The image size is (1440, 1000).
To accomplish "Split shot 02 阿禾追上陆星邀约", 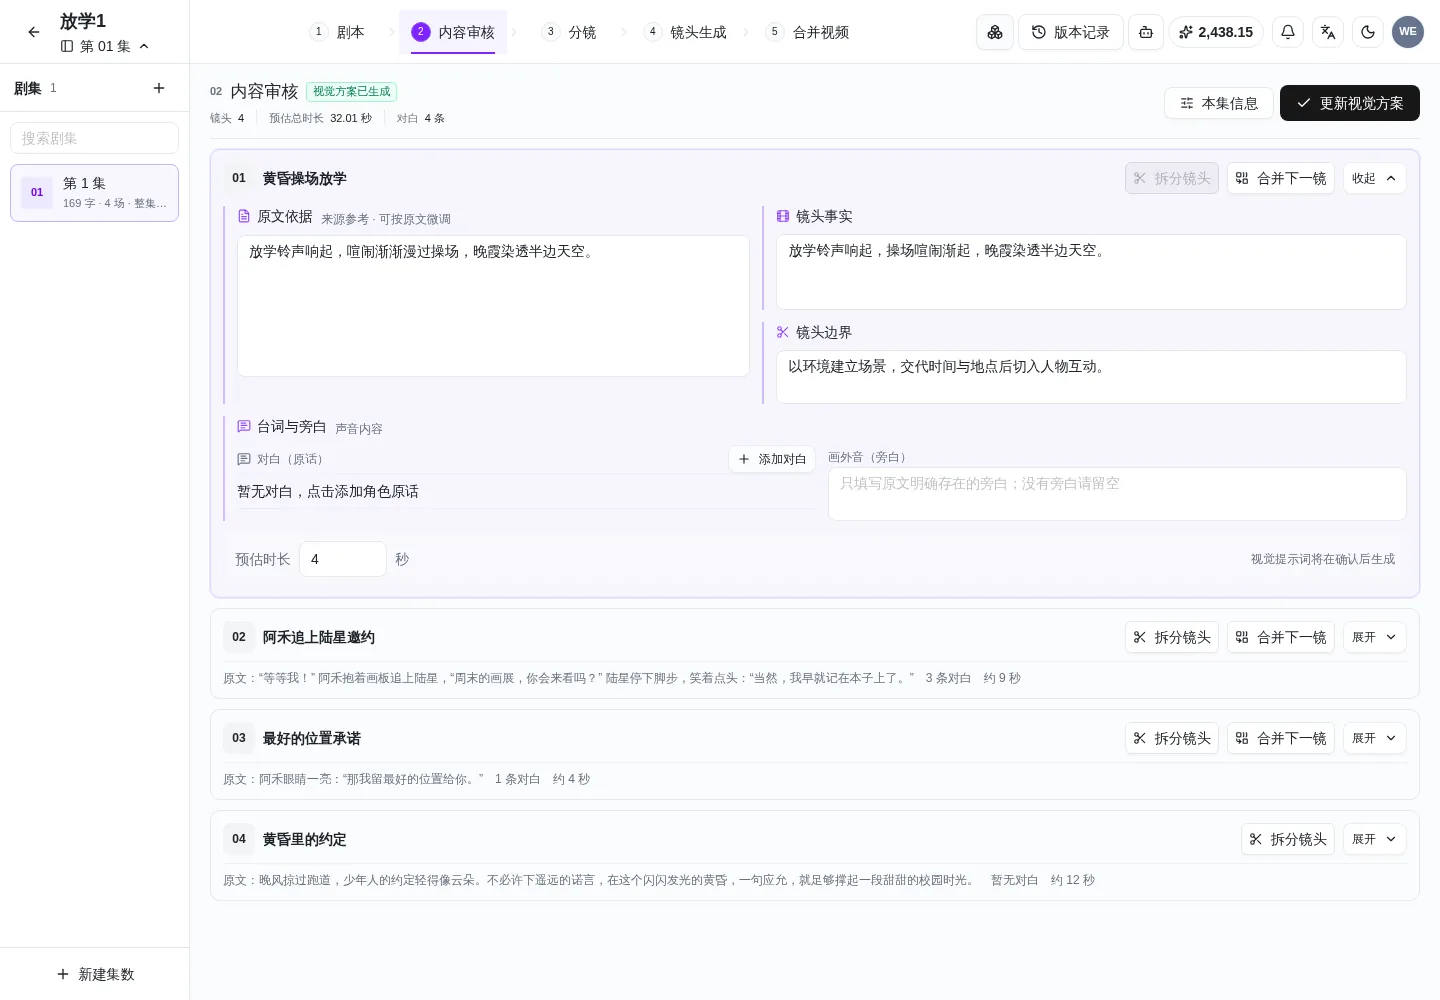I will click(1172, 637).
